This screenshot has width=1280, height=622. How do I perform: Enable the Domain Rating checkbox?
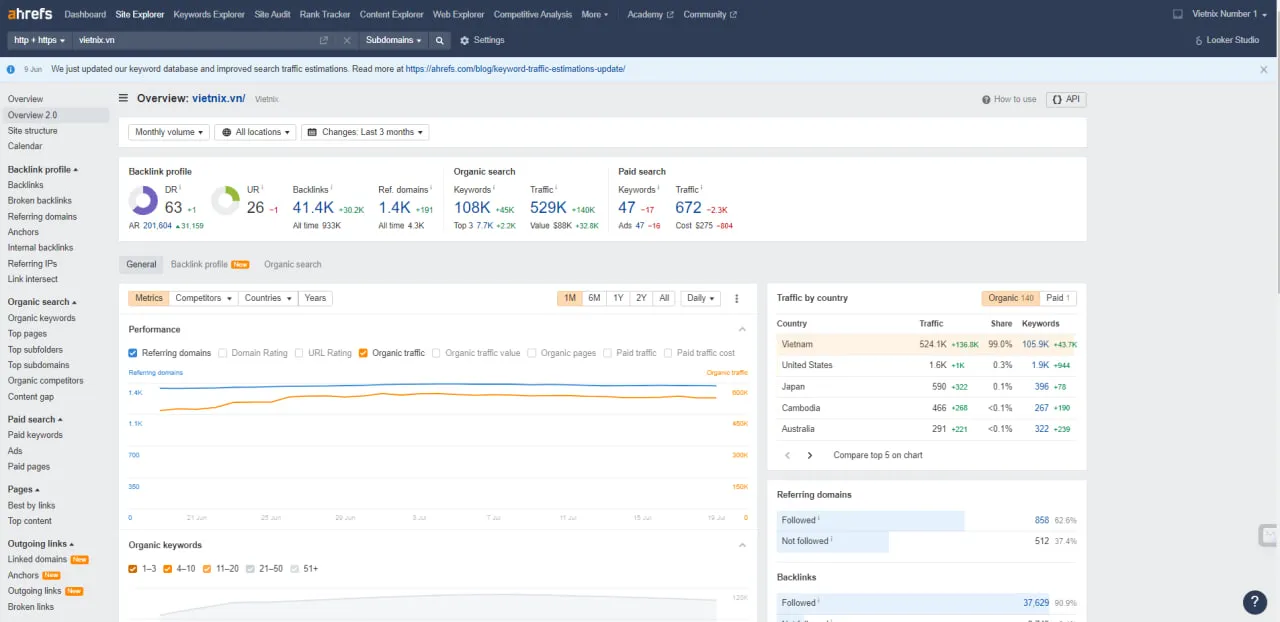point(223,353)
